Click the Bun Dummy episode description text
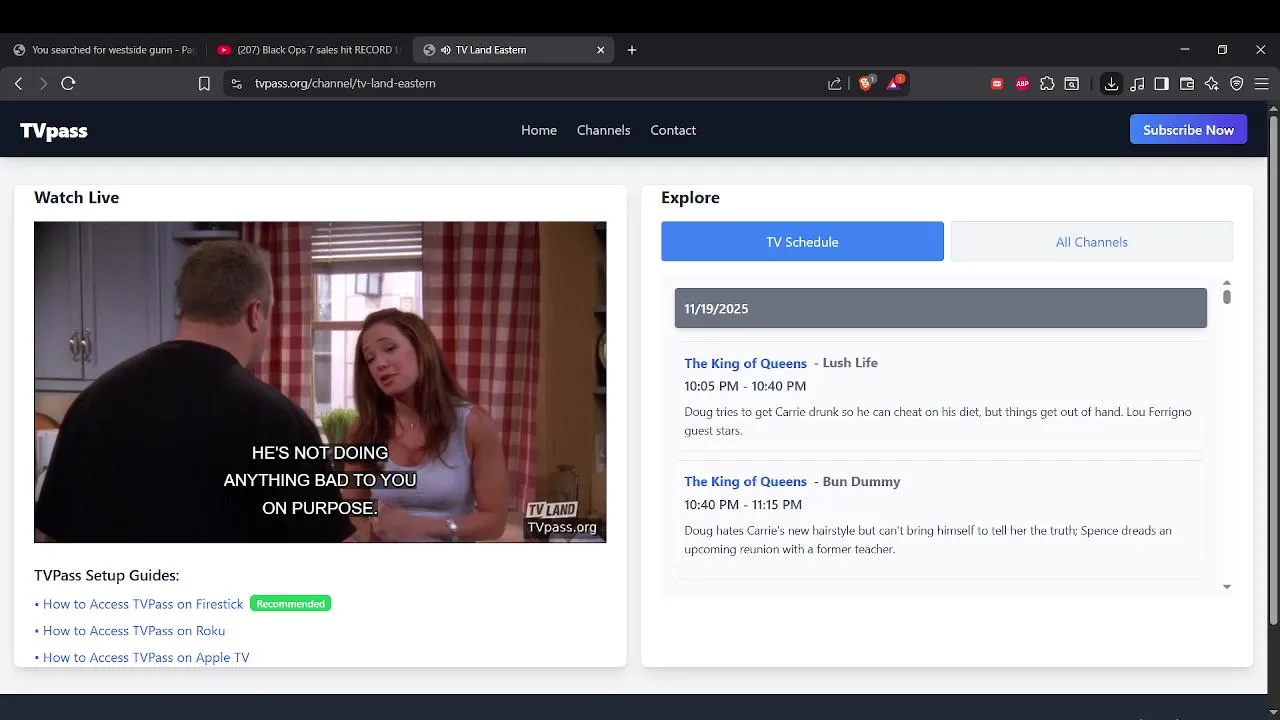The image size is (1280, 720). pos(928,540)
